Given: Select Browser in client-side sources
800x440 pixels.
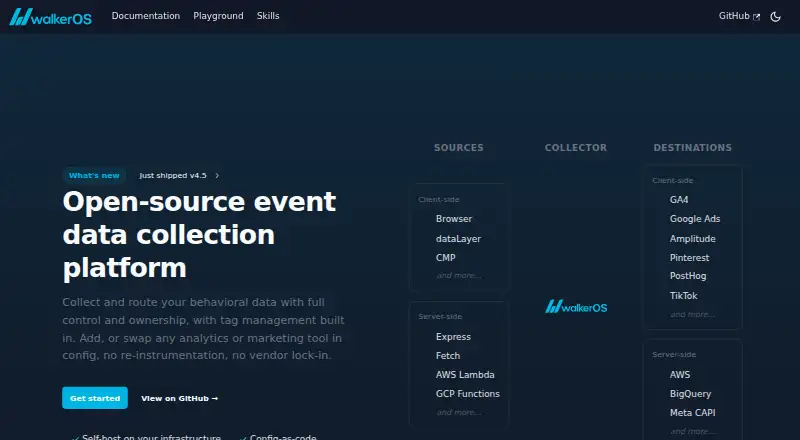Looking at the screenshot, I should coord(454,218).
